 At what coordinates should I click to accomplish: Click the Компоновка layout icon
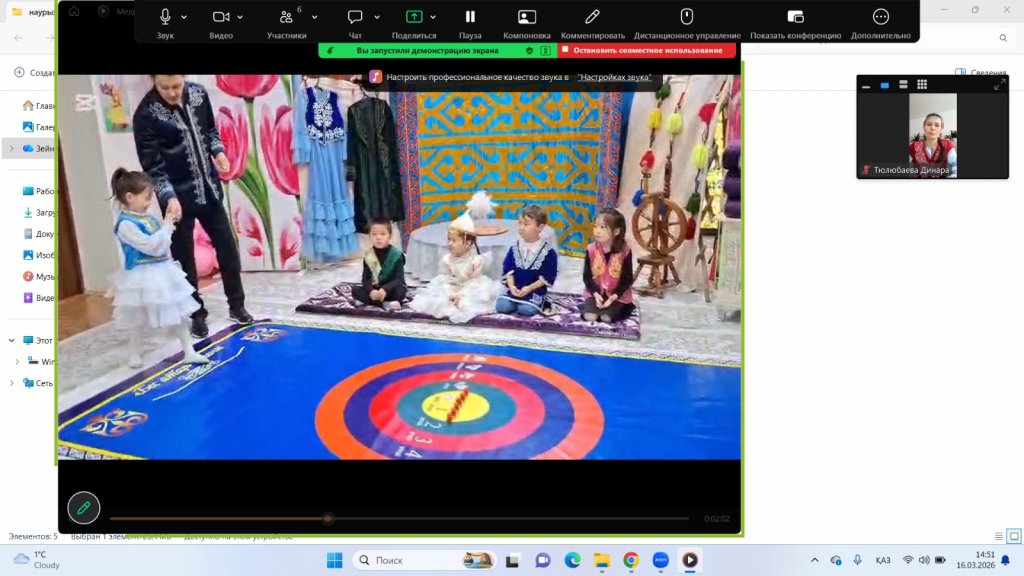[x=527, y=18]
